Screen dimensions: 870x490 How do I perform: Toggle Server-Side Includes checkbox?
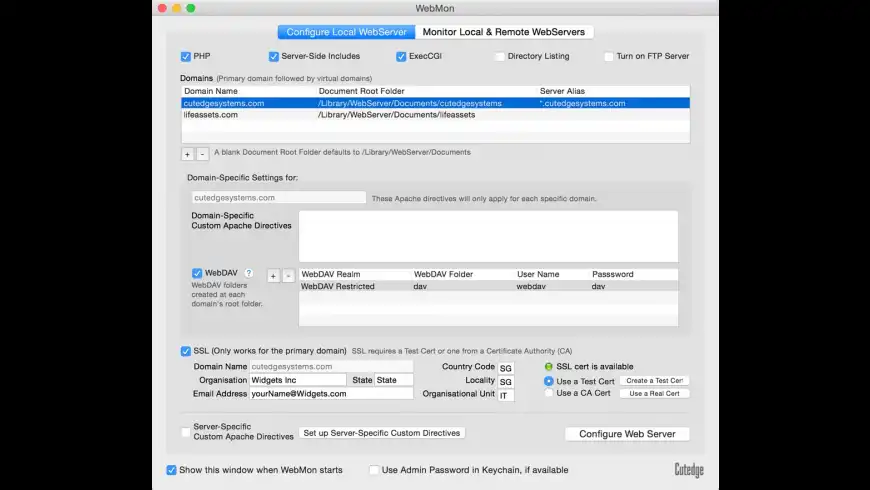point(274,56)
